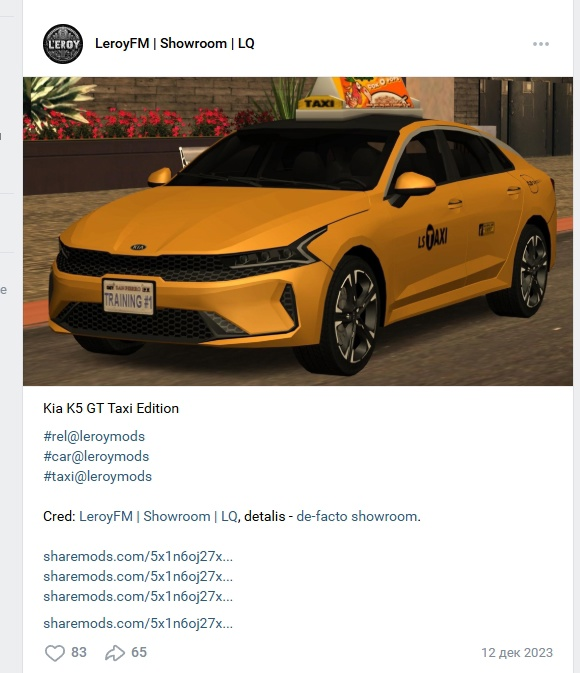
Task: Open the first sharemods.com download link
Action: [138, 556]
